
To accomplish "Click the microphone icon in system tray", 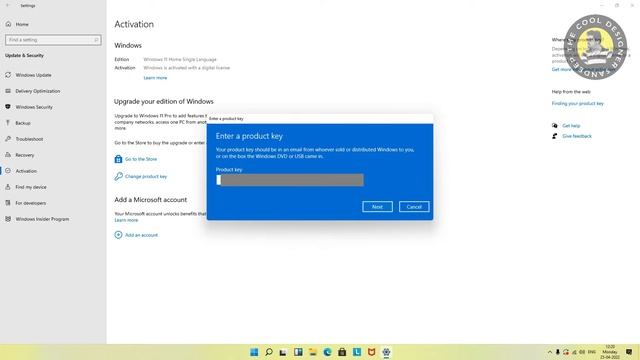I will pyautogui.click(x=558, y=352).
